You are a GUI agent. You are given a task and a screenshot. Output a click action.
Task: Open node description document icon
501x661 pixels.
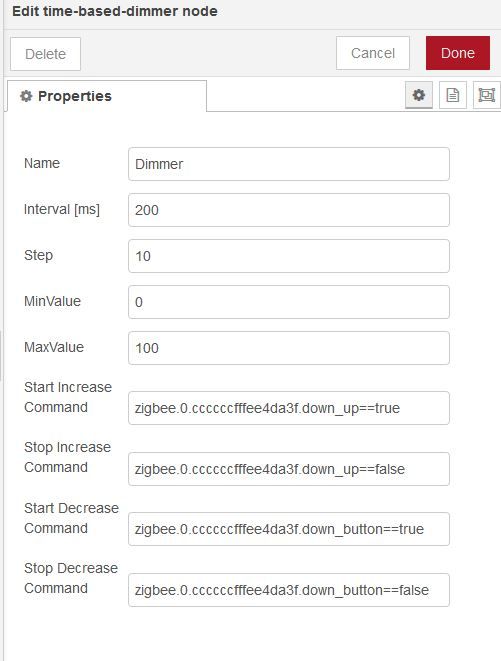pos(453,95)
